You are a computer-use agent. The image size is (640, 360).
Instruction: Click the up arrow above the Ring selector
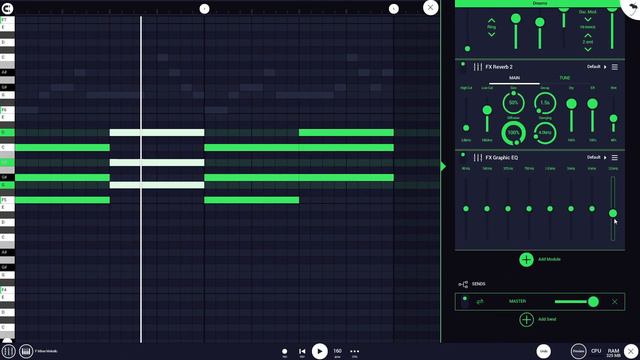tap(491, 20)
